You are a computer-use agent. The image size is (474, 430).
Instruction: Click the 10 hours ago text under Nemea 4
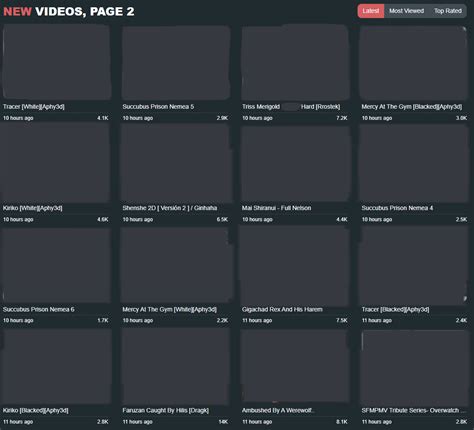pyautogui.click(x=377, y=219)
